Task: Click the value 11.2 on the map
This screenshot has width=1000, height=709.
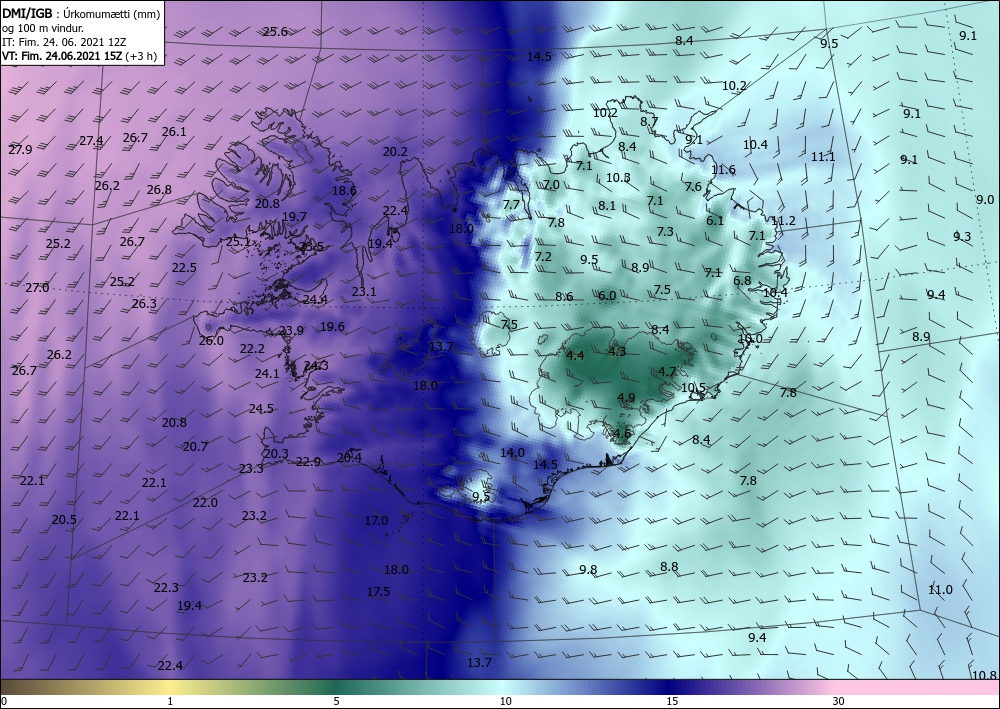Action: tap(783, 221)
